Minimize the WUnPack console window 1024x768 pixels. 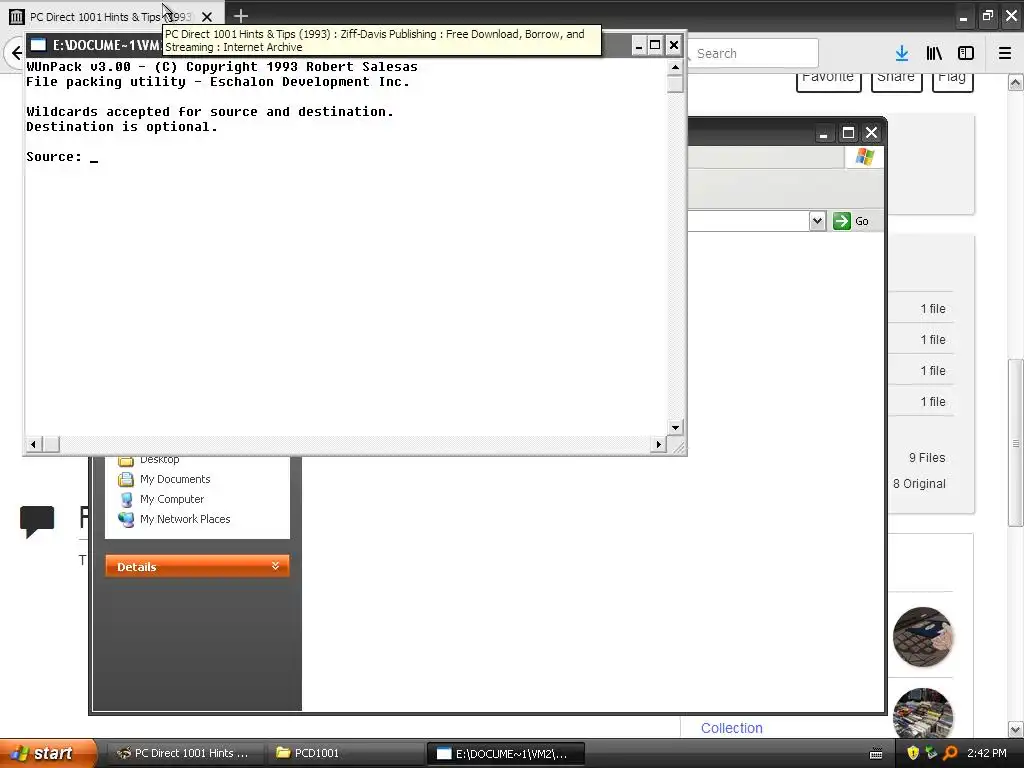click(639, 45)
